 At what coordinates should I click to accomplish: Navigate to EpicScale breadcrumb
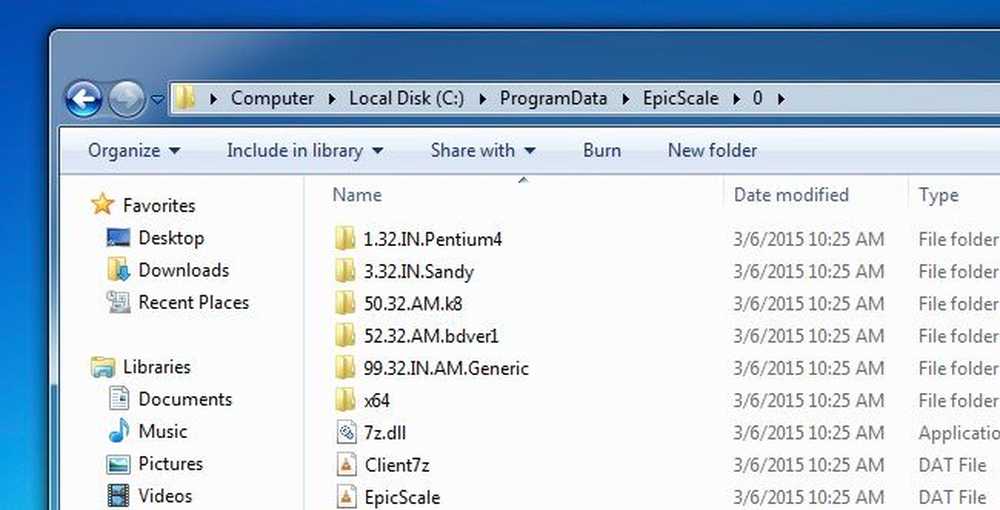[x=680, y=98]
